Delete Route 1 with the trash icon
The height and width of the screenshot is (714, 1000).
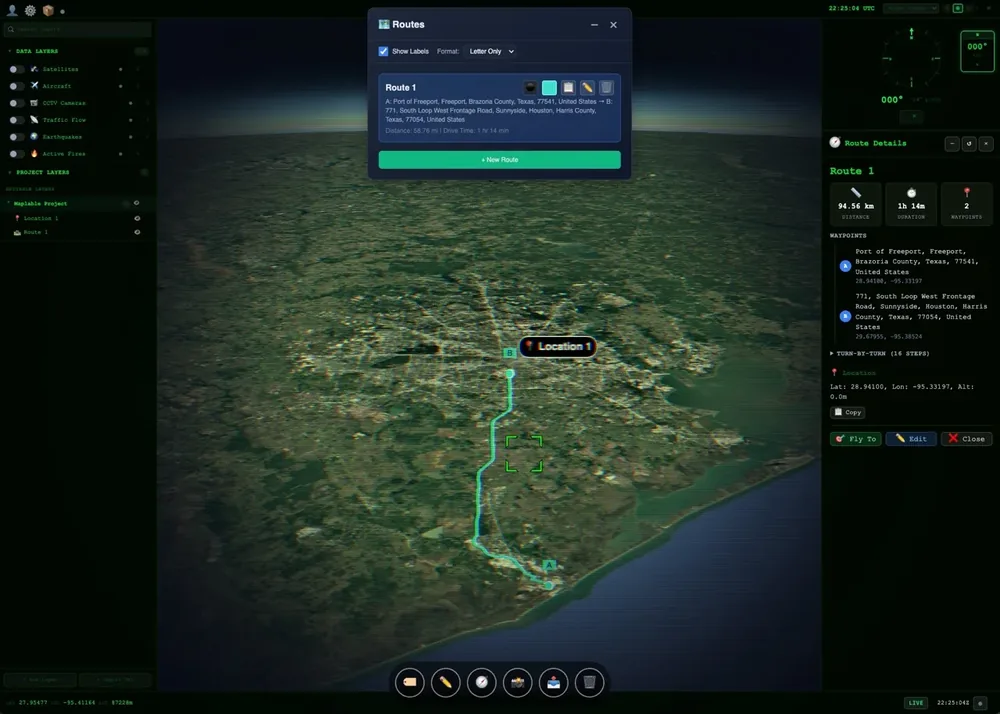(x=607, y=87)
